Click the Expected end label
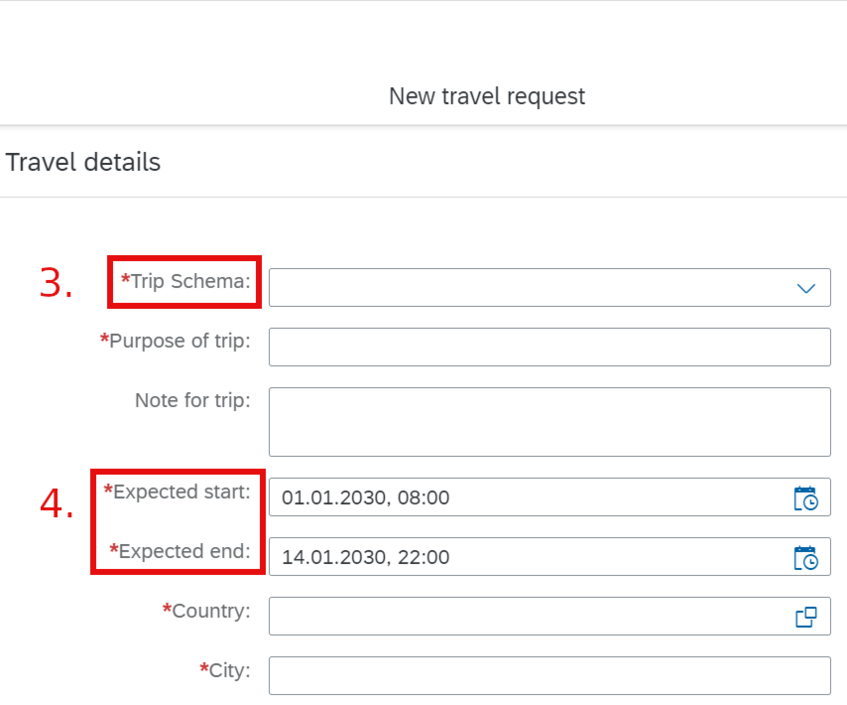 point(180,552)
